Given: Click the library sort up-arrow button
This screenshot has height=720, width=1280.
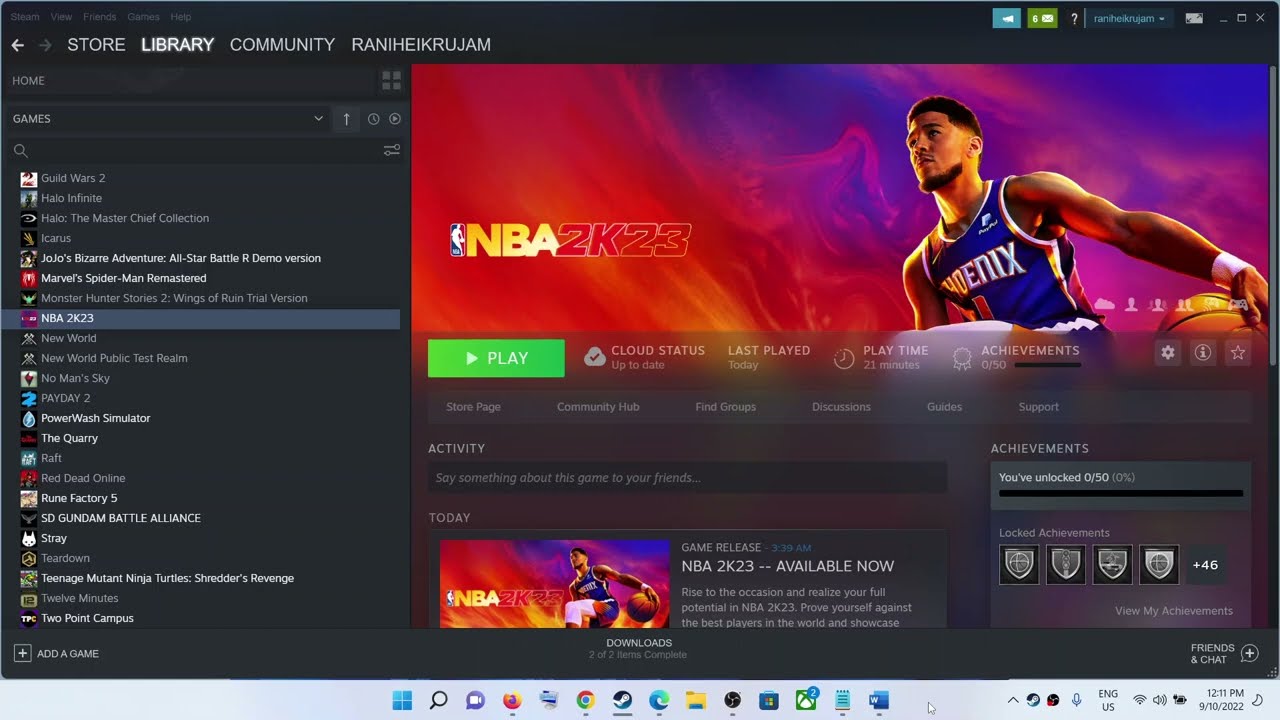Looking at the screenshot, I should pos(346,119).
